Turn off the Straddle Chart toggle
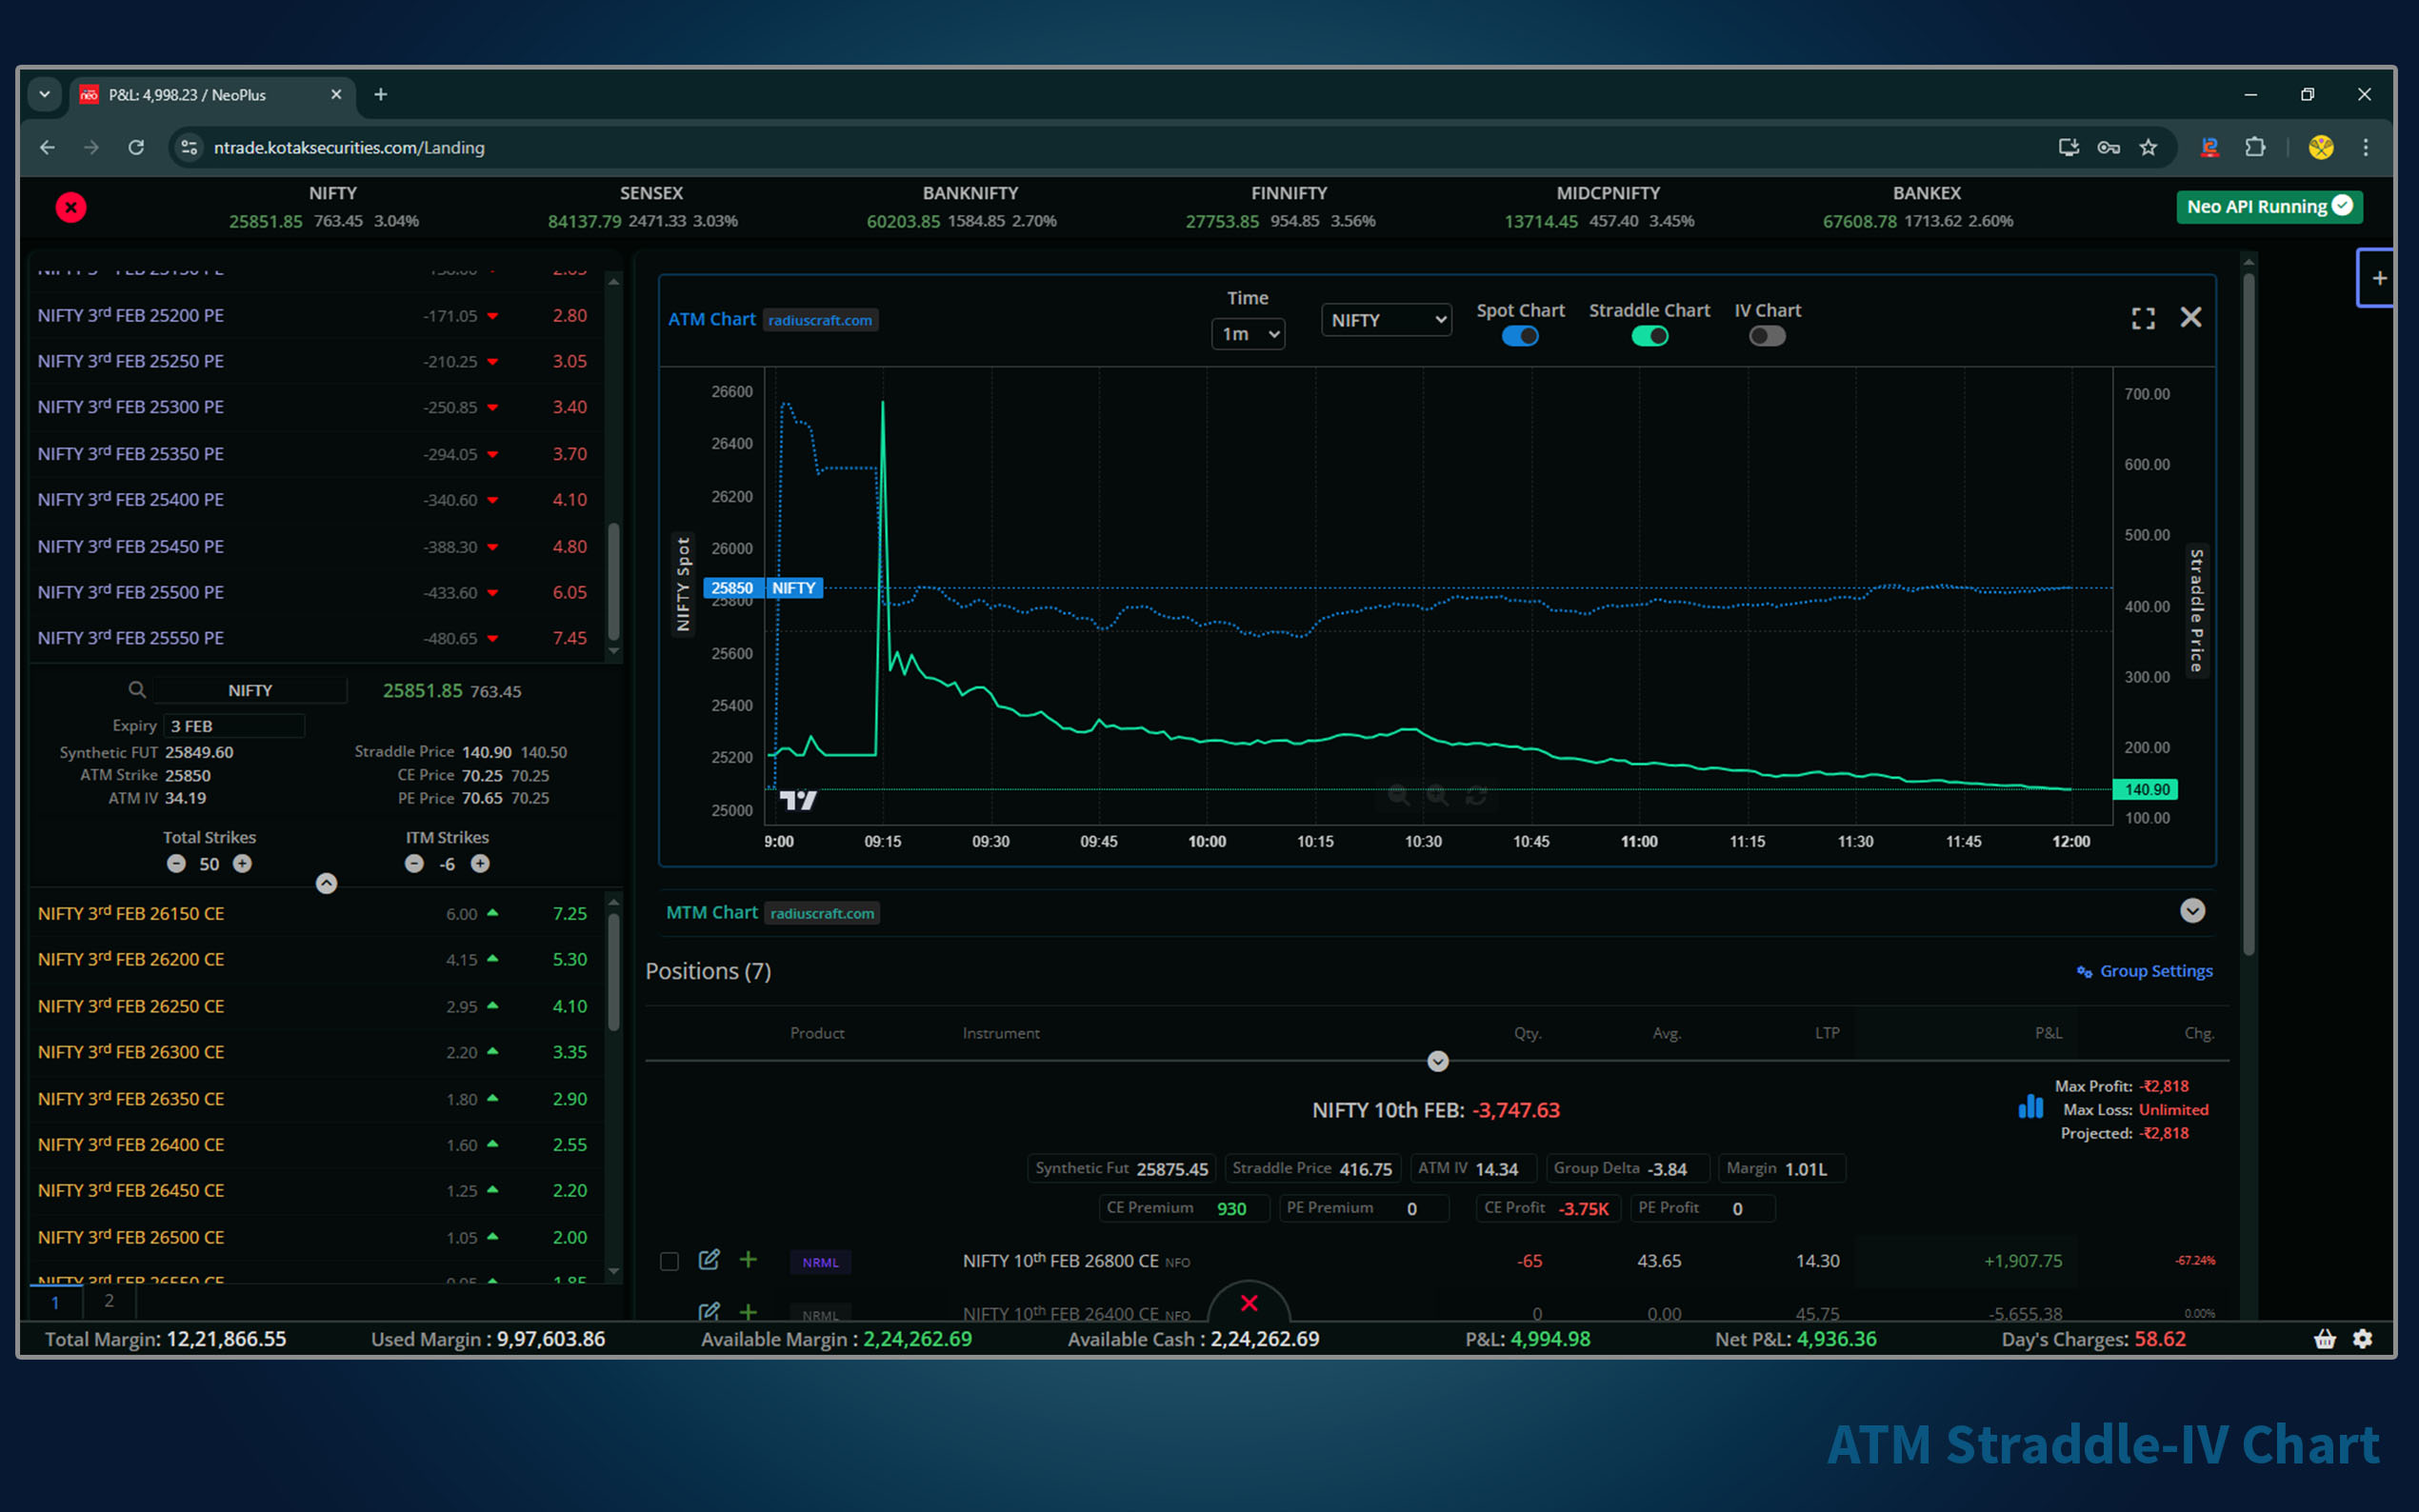Screen dimensions: 2419x1512 pos(1649,336)
